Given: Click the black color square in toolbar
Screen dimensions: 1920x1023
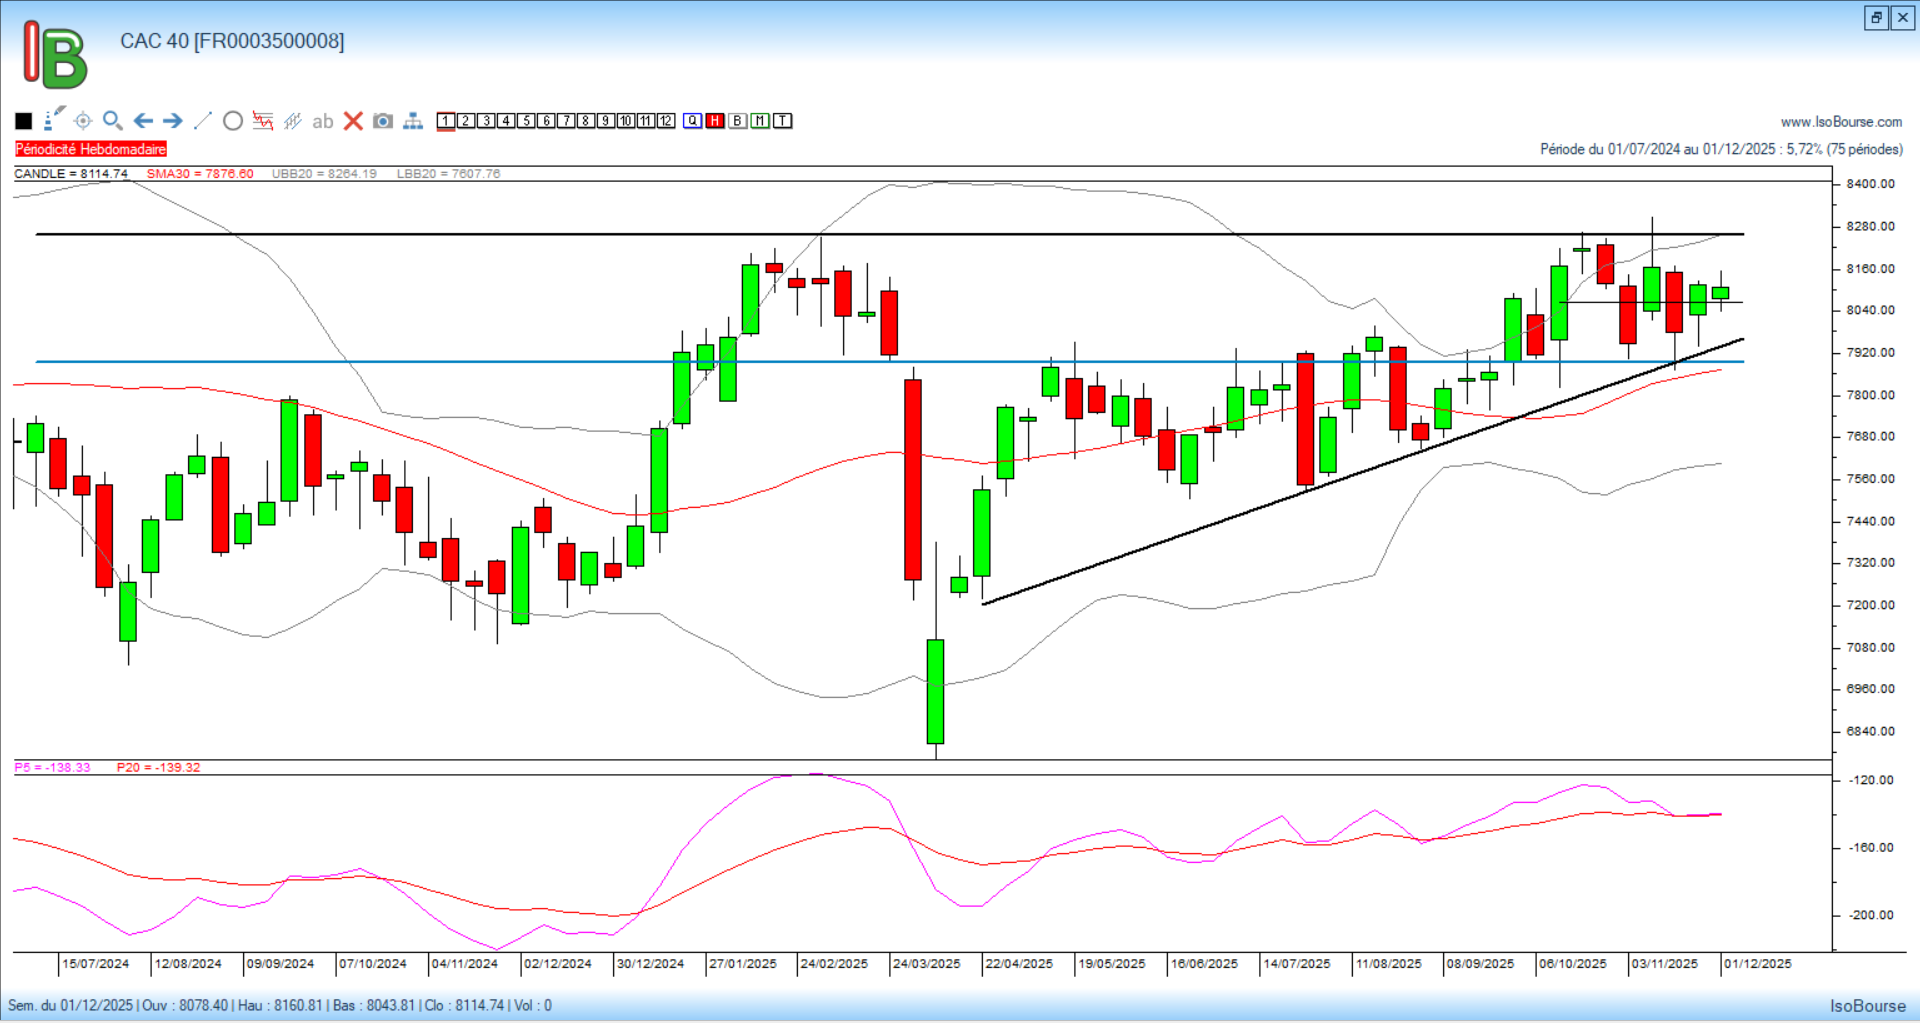Looking at the screenshot, I should tap(24, 121).
